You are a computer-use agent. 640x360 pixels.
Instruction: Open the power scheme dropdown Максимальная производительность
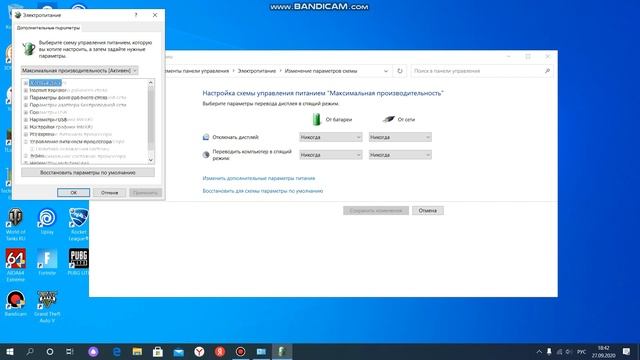(x=80, y=71)
